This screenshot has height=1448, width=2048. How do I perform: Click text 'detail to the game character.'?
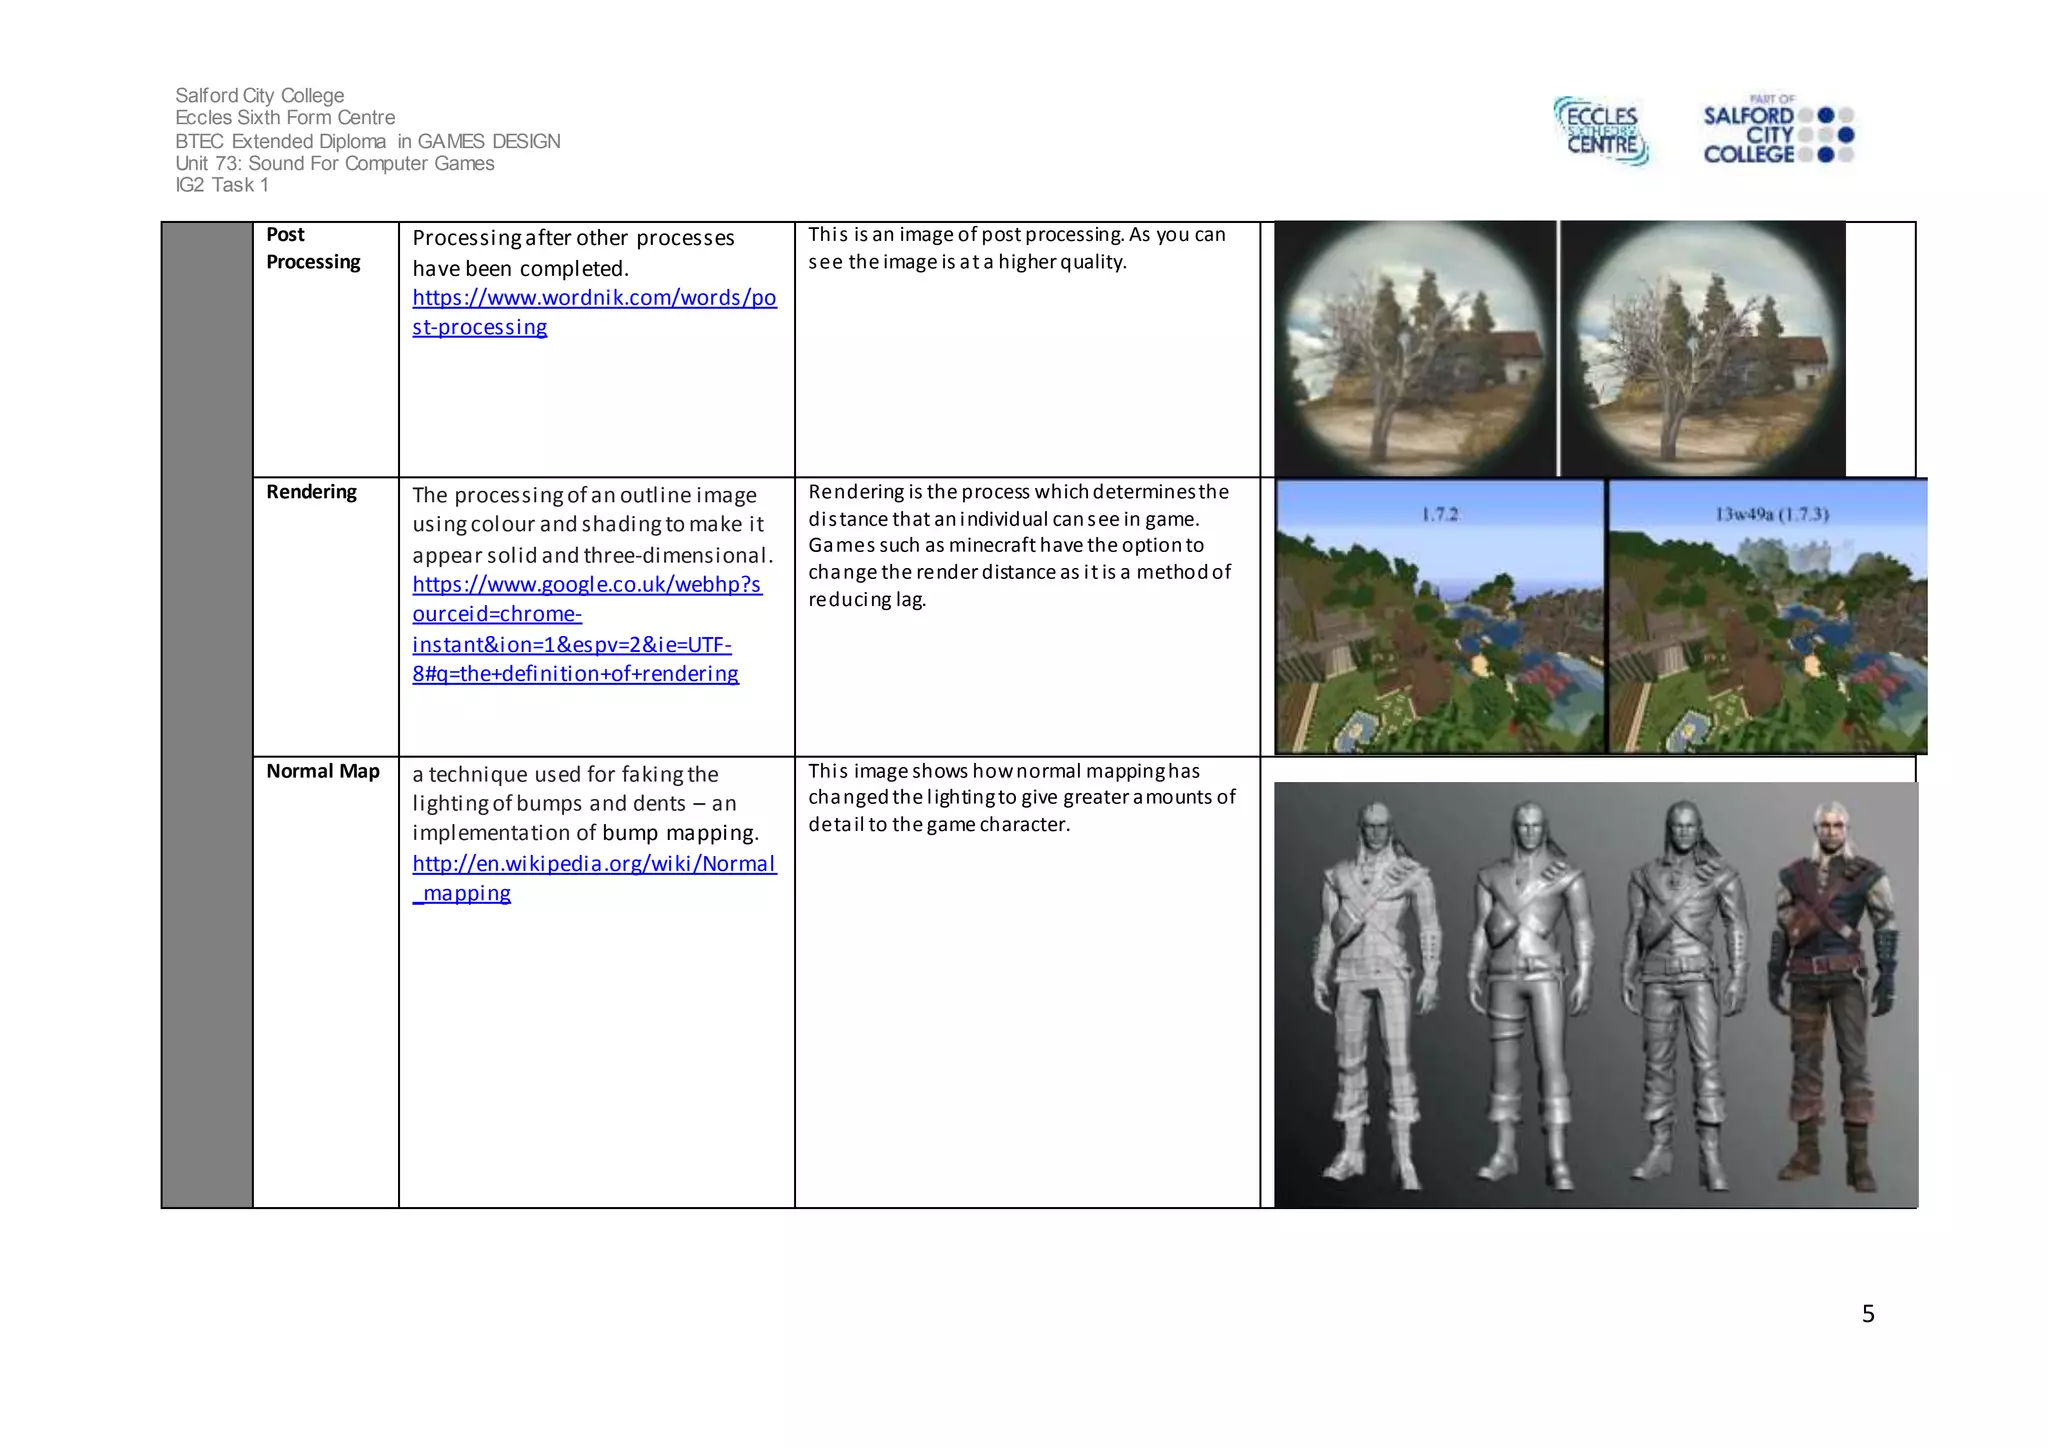939,824
